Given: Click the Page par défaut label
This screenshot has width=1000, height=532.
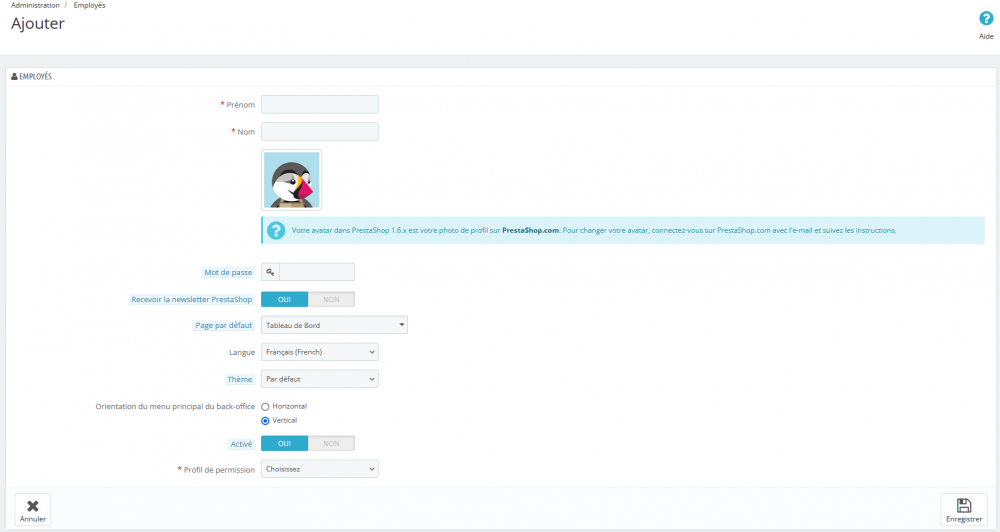Looking at the screenshot, I should pos(224,325).
